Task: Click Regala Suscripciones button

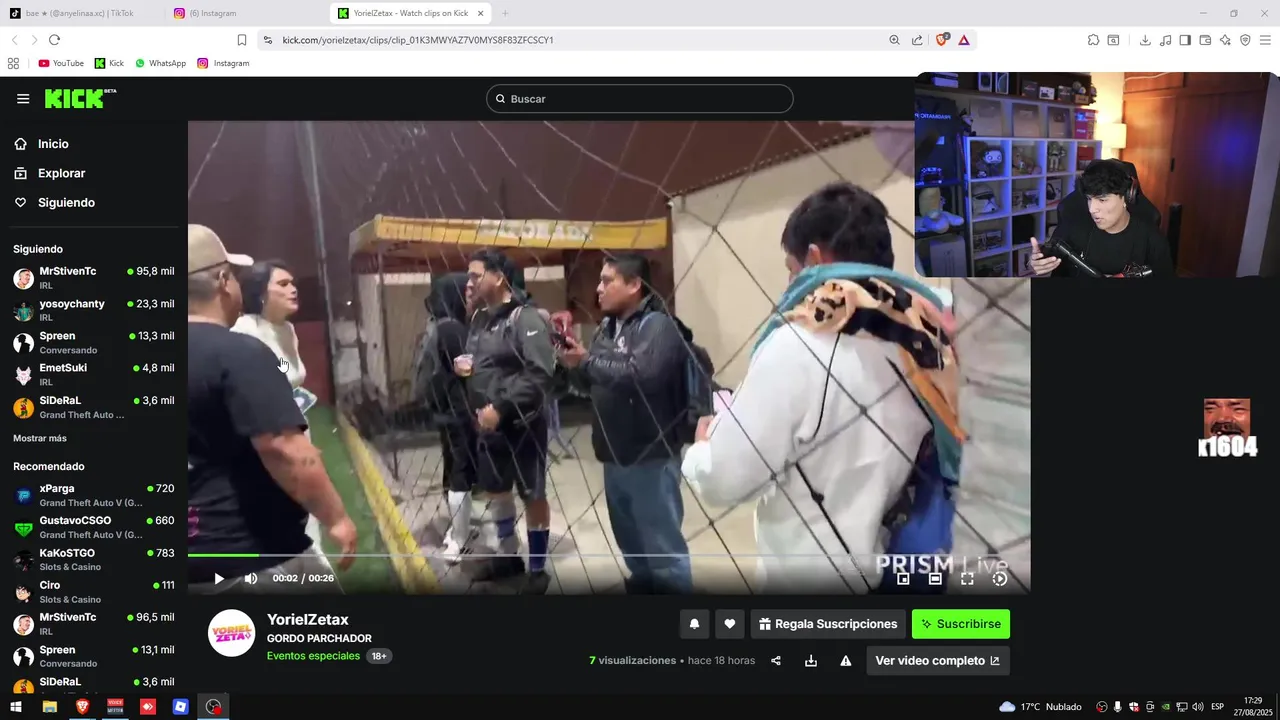Action: coord(828,624)
